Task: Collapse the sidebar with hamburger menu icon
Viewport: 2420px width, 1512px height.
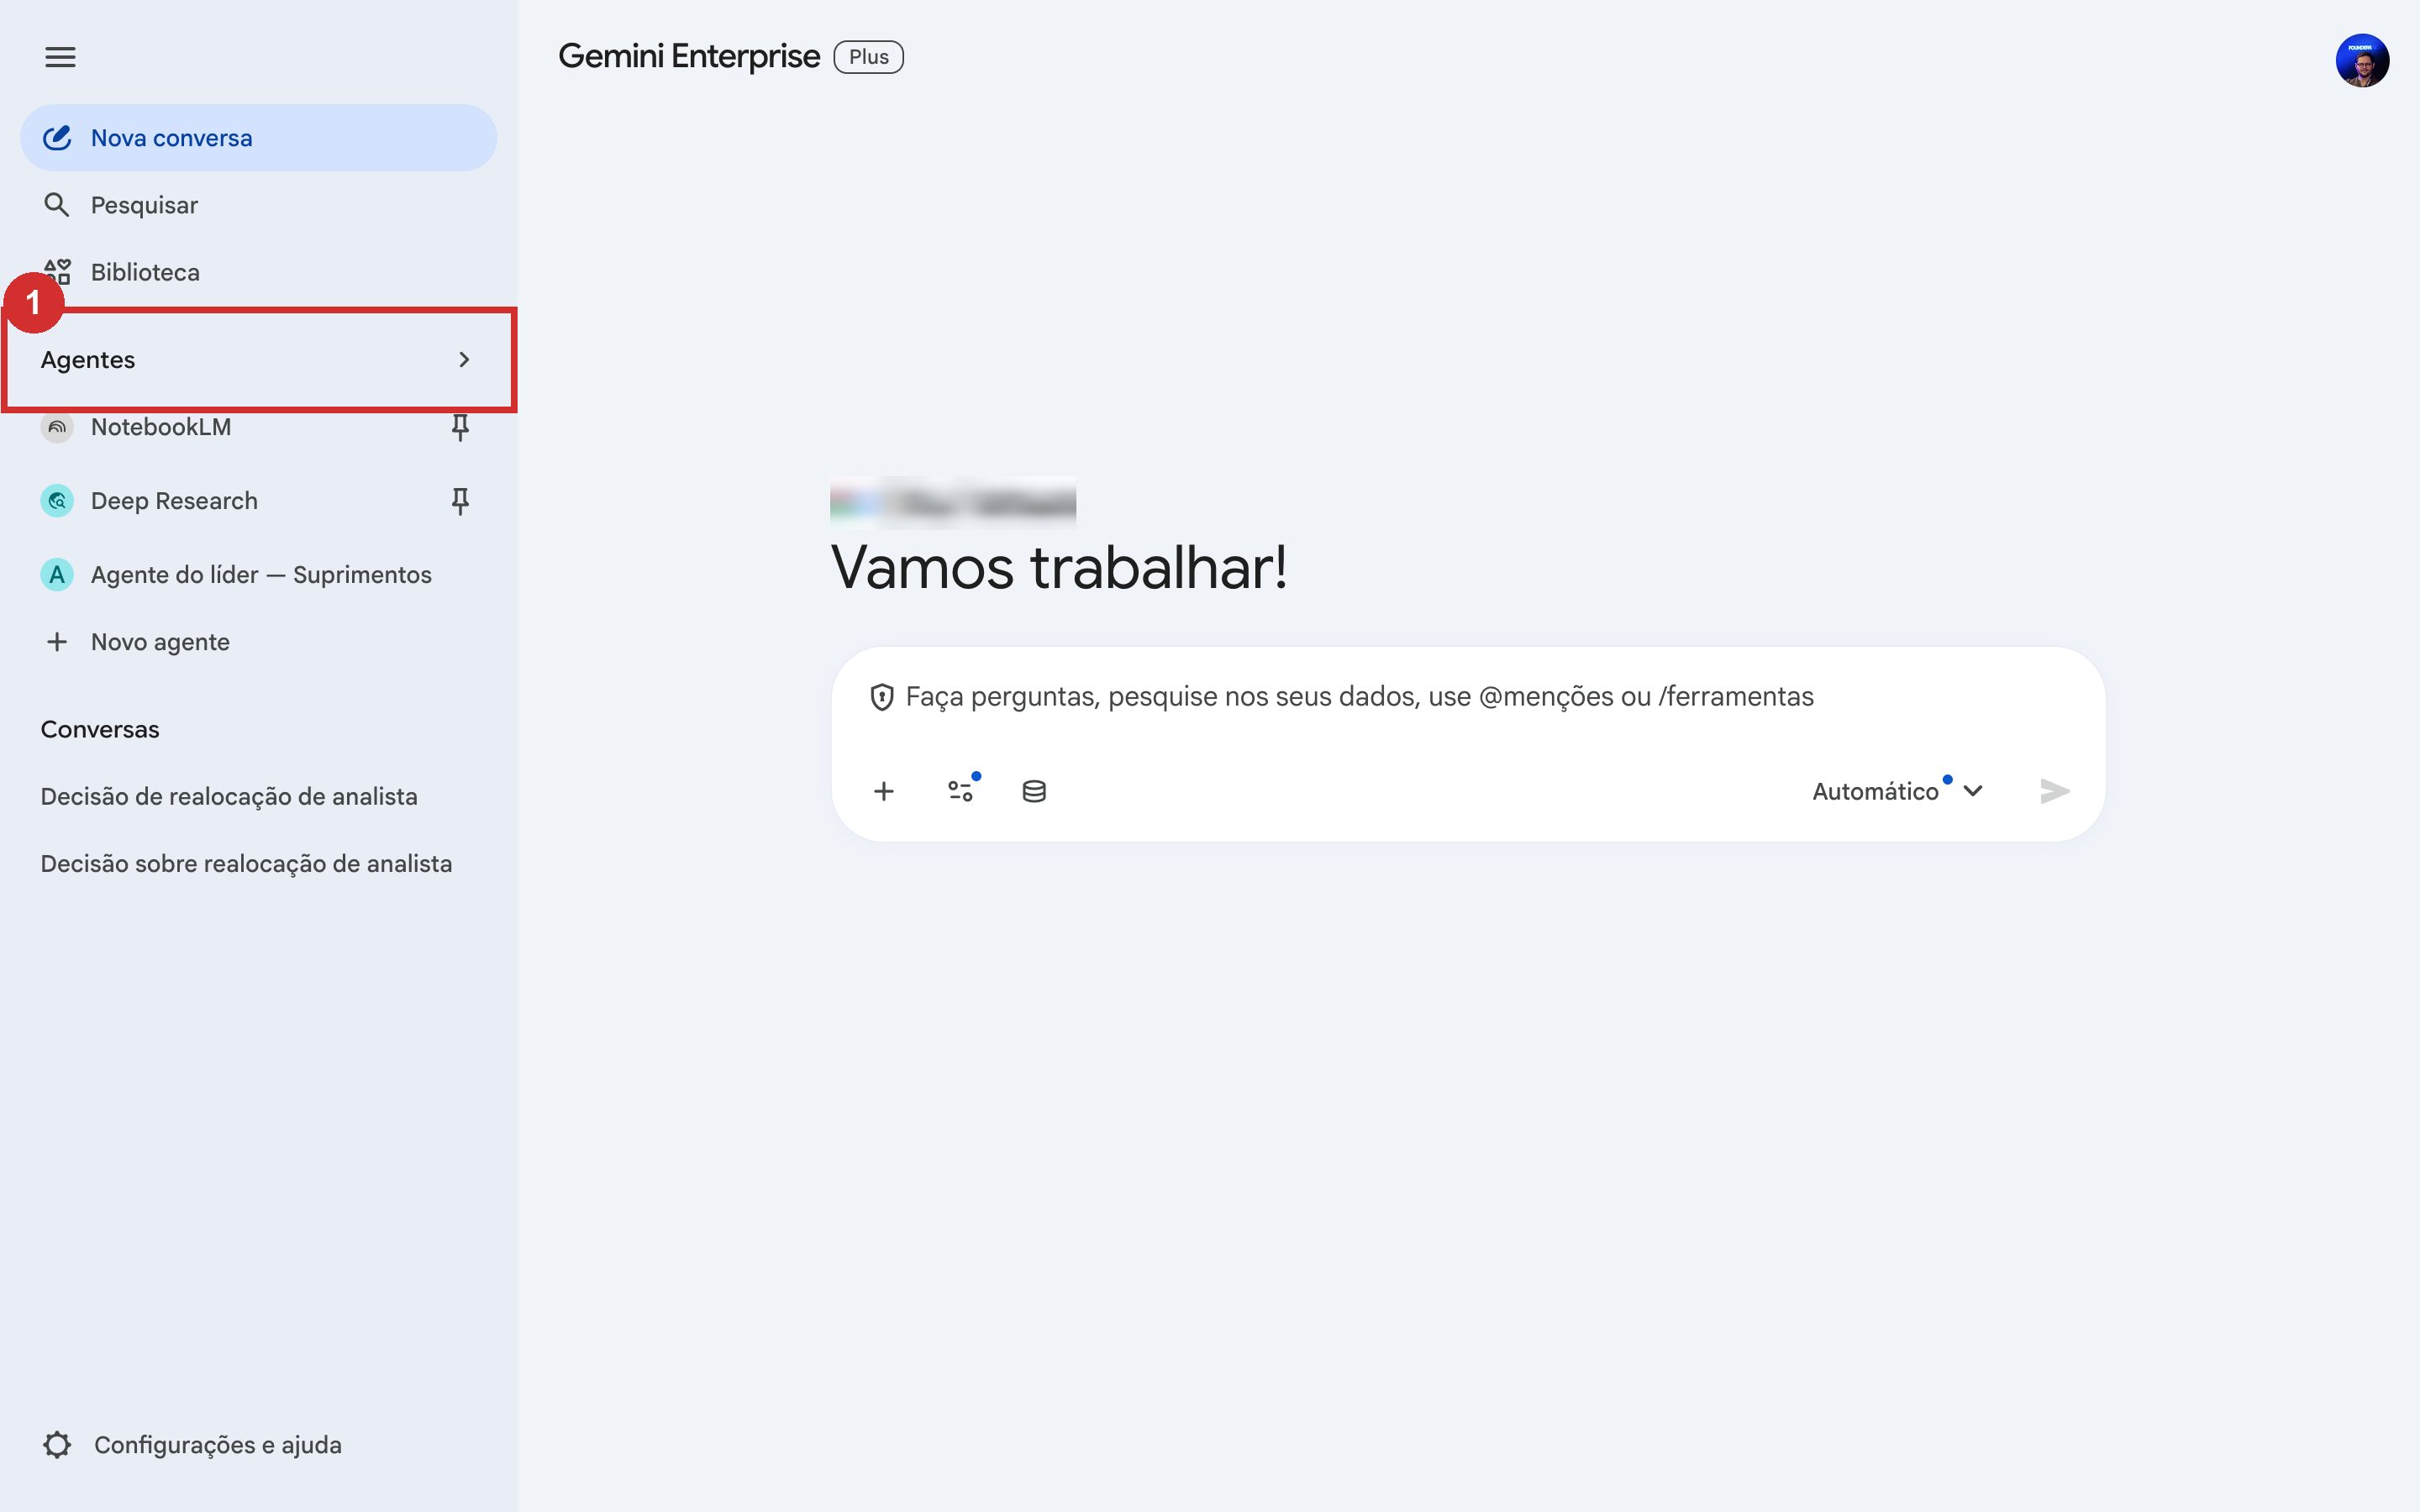Action: tap(60, 57)
